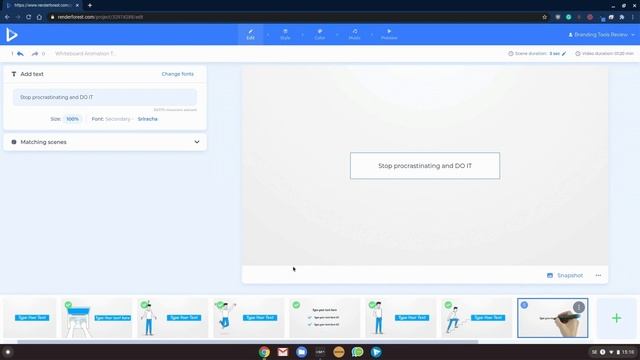The image size is (640, 360).
Task: Go to browser home page
Action: point(39,17)
